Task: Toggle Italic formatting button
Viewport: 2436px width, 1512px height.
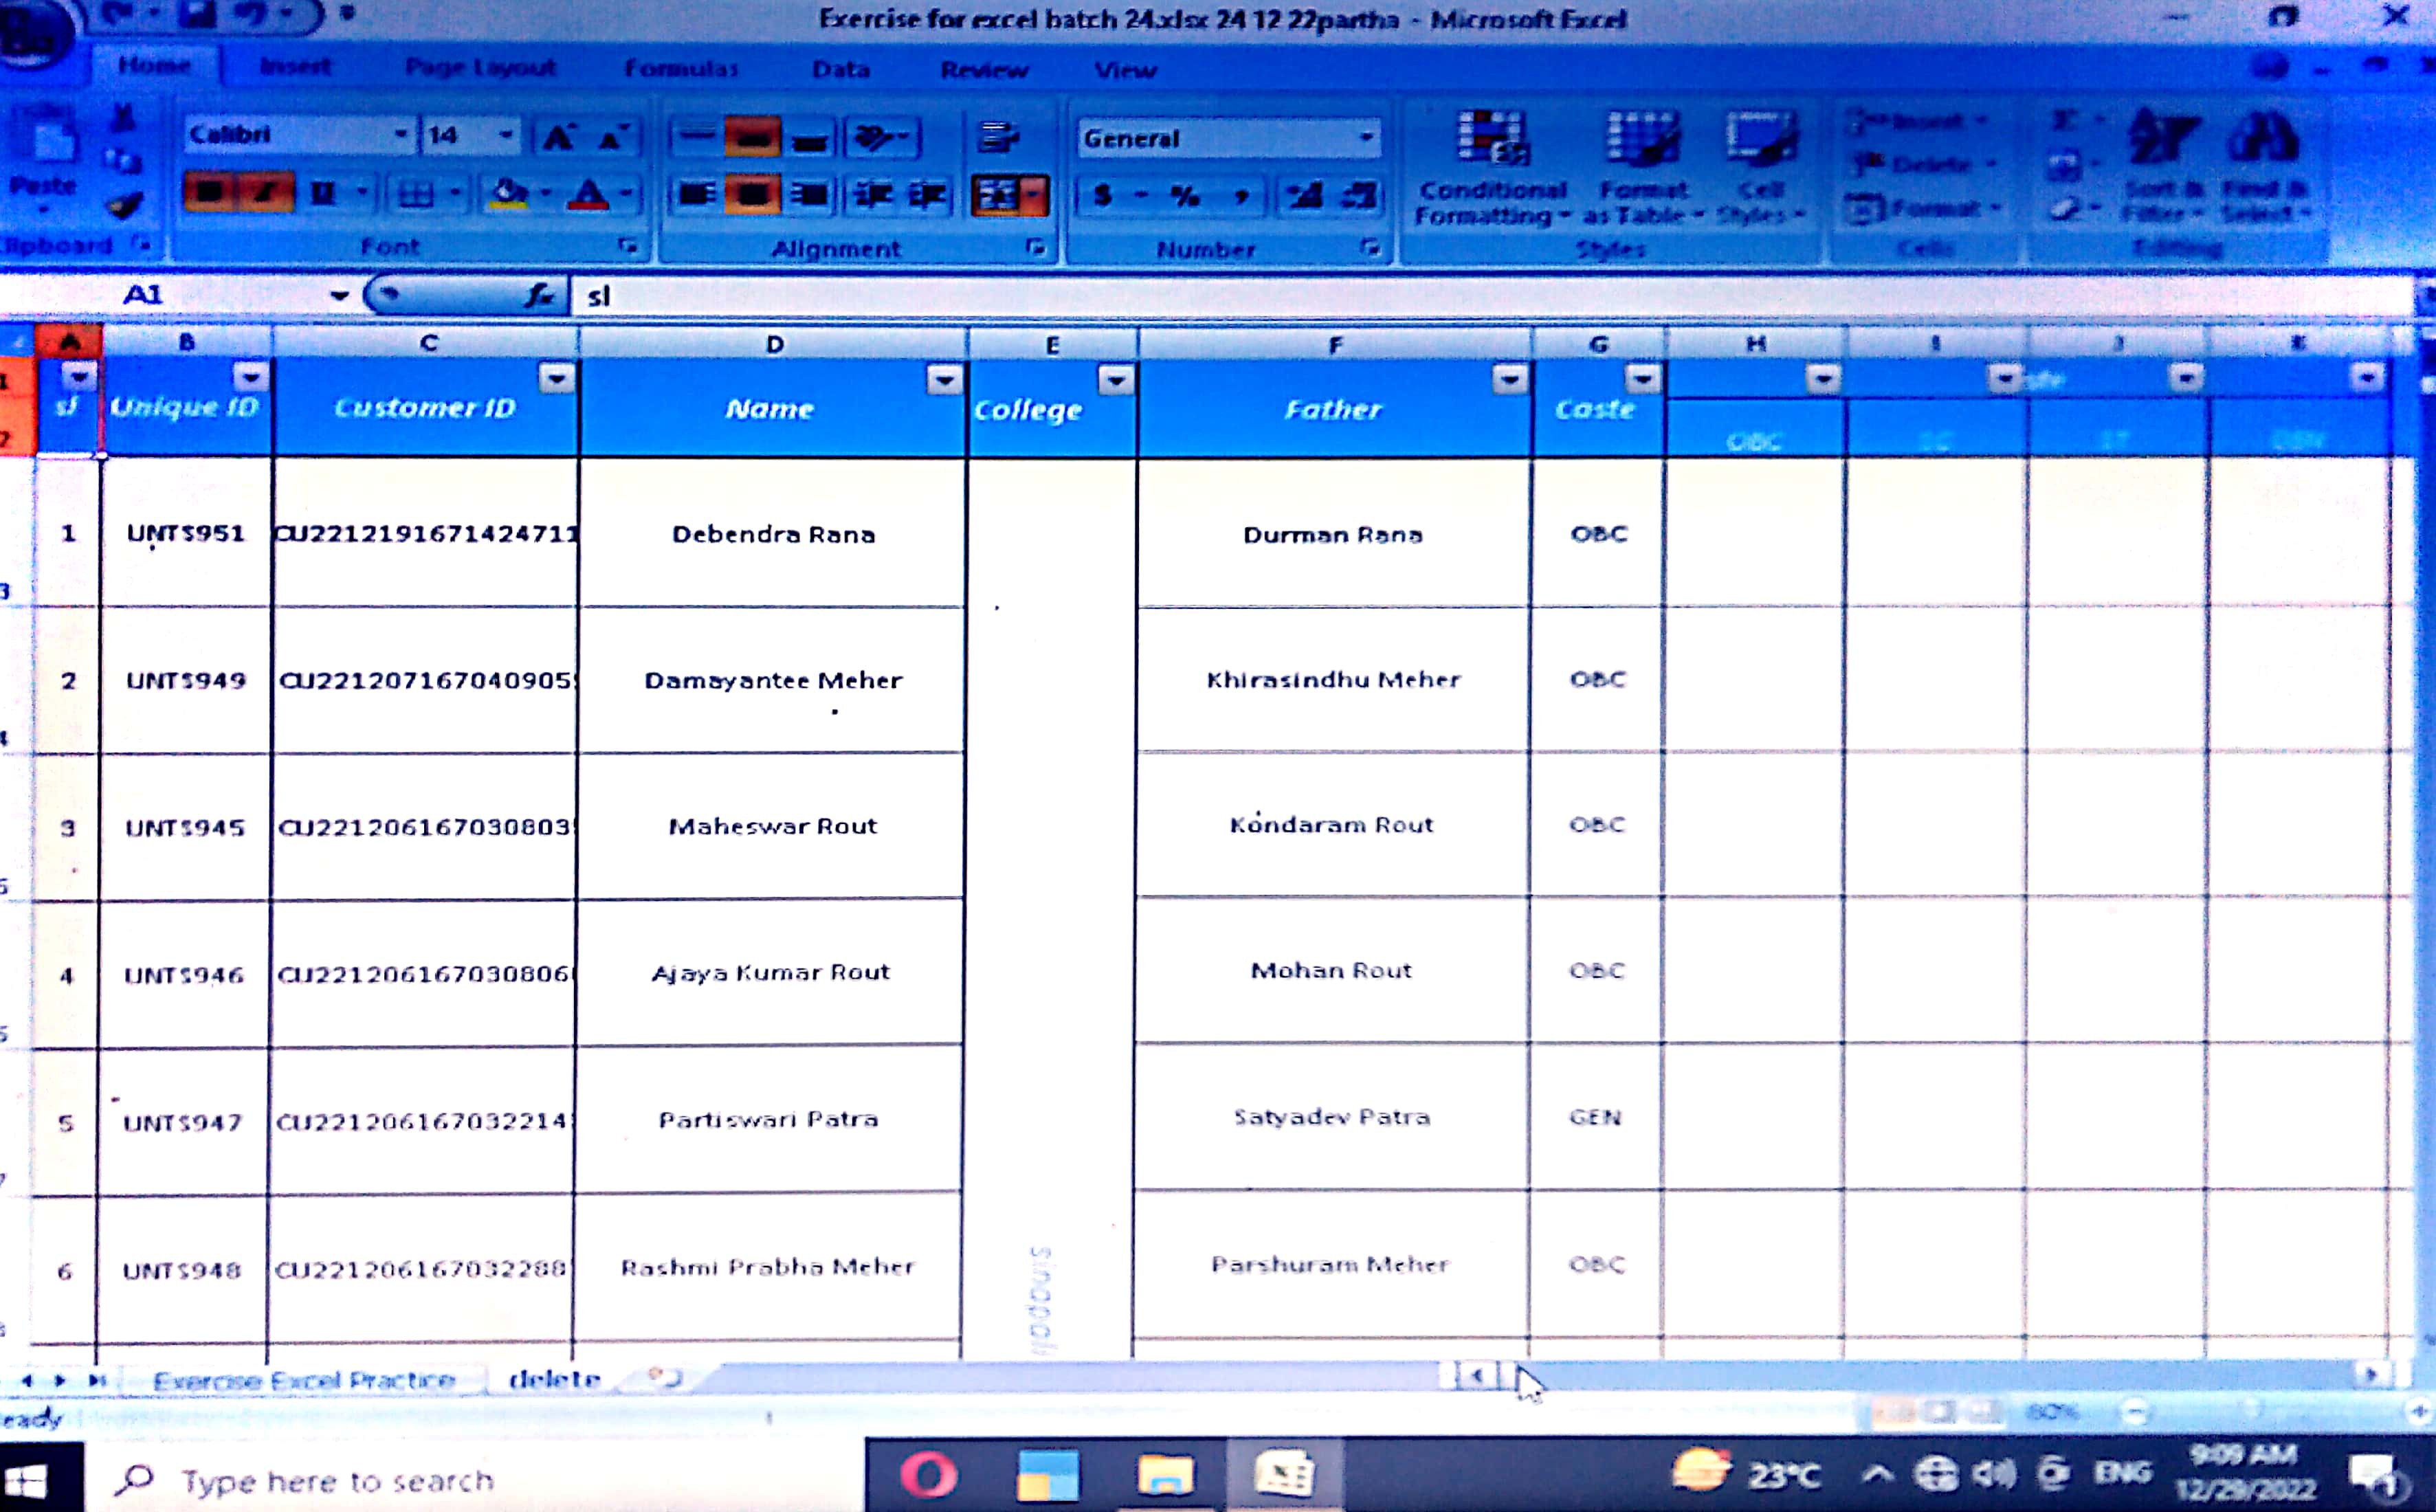Action: pyautogui.click(x=265, y=192)
